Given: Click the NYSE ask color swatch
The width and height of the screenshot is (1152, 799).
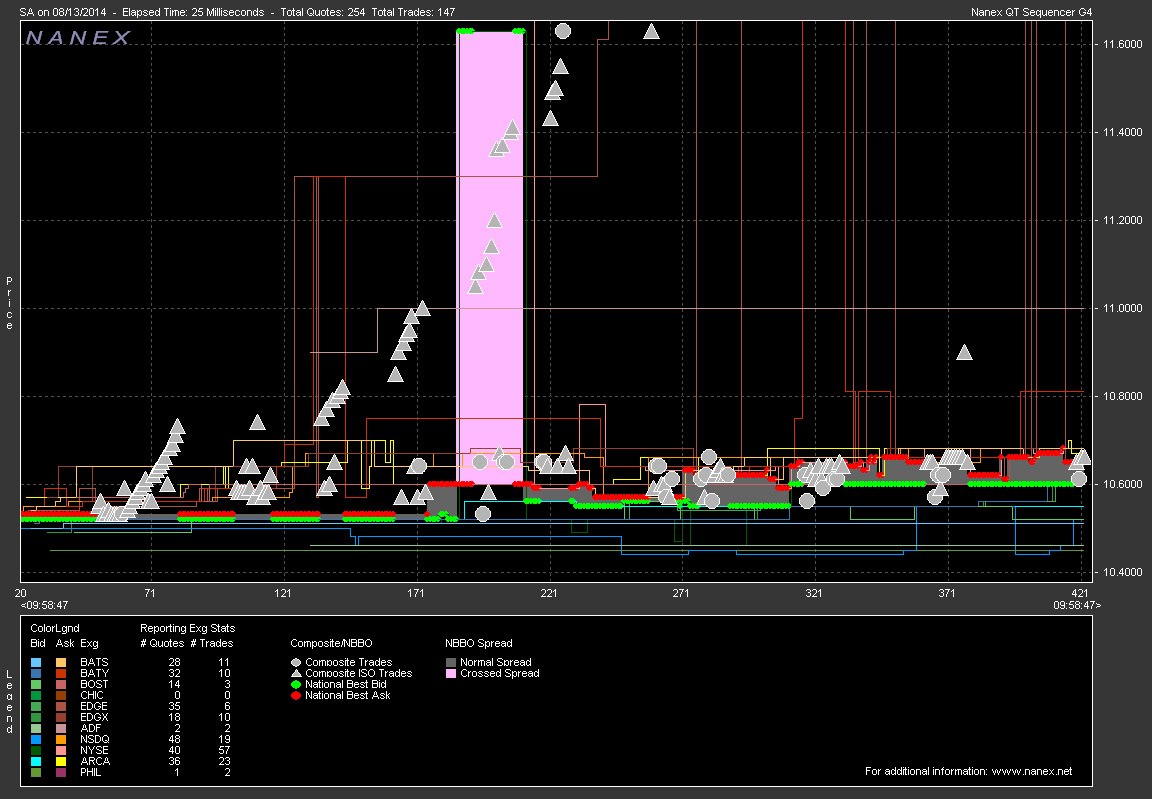Looking at the screenshot, I should 61,751.
